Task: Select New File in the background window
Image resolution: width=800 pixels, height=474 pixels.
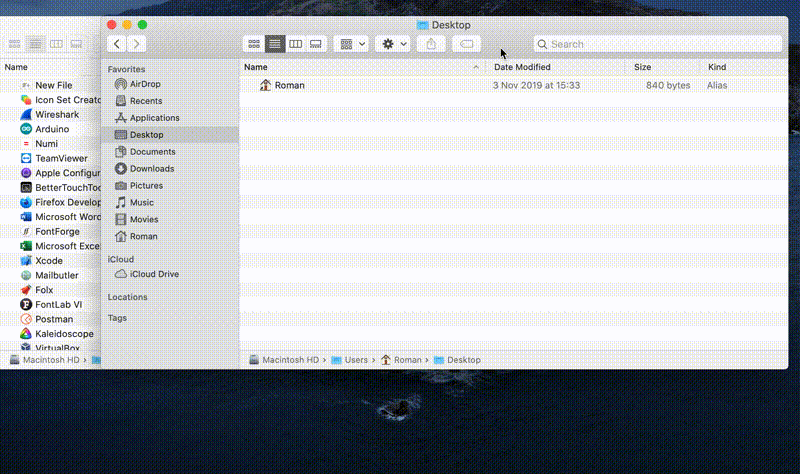Action: (x=51, y=85)
